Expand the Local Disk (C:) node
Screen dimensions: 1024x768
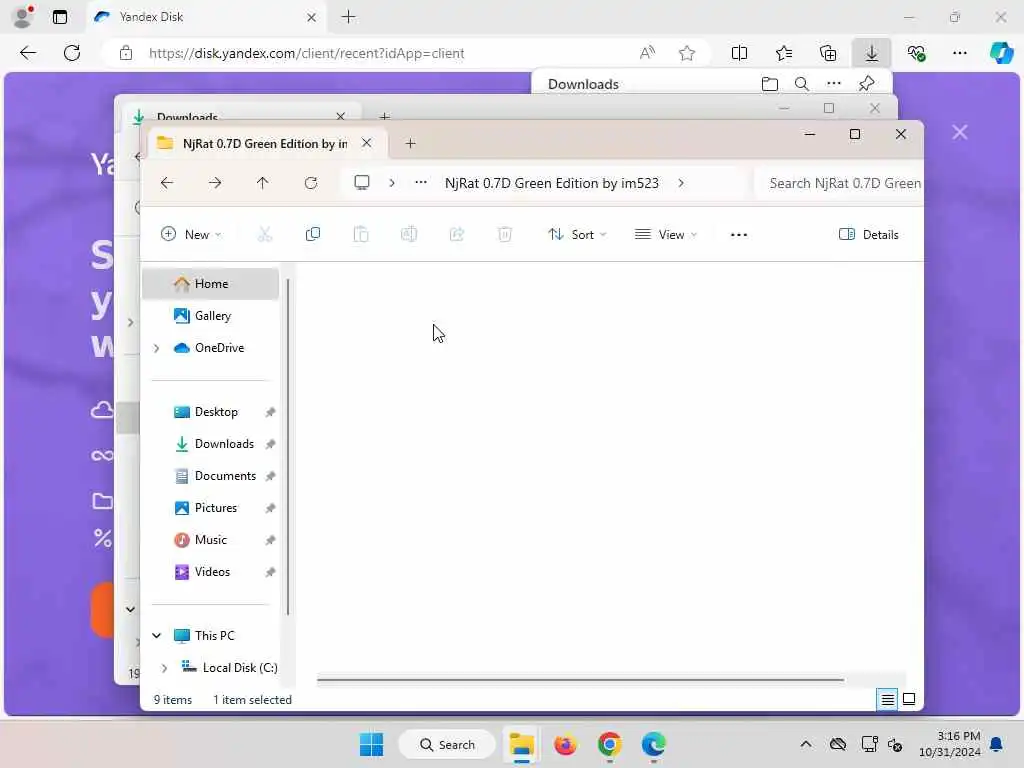165,667
